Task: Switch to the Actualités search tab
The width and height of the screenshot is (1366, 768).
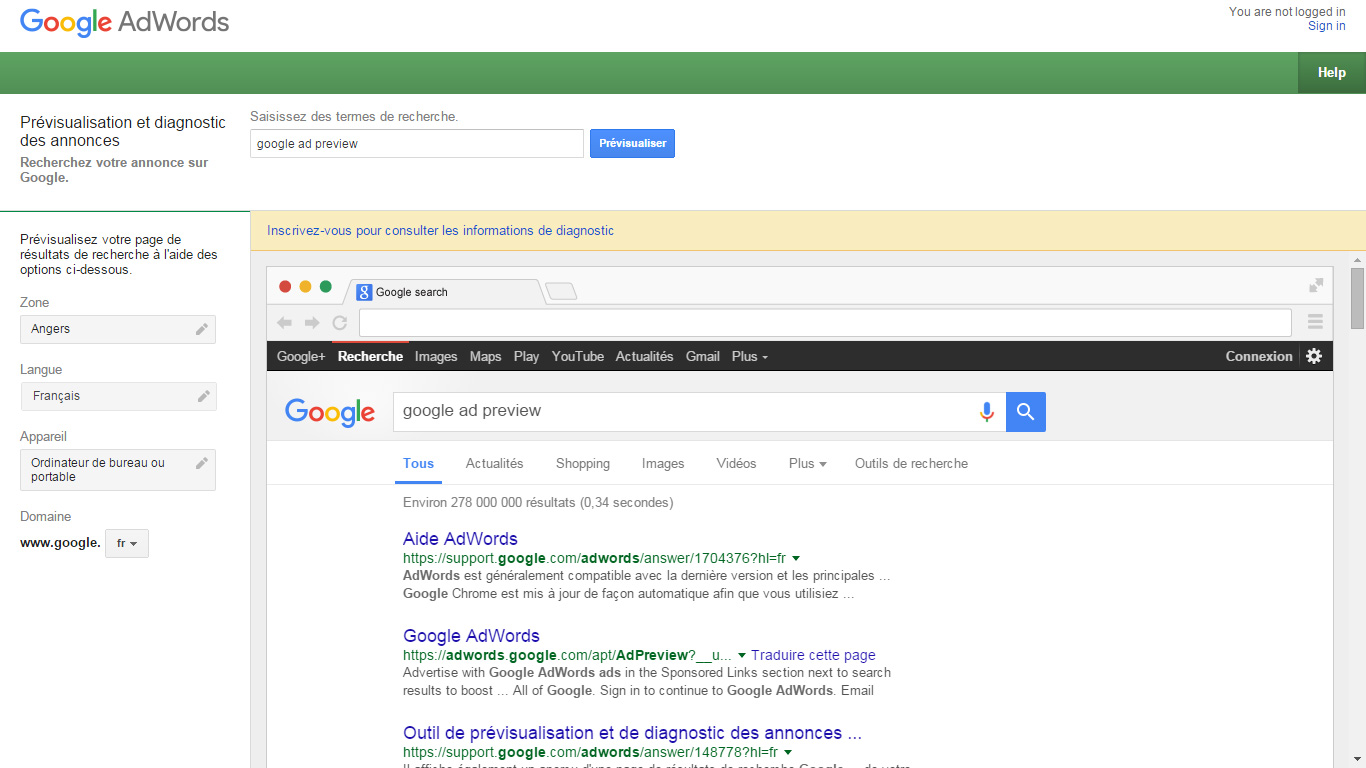Action: click(495, 464)
